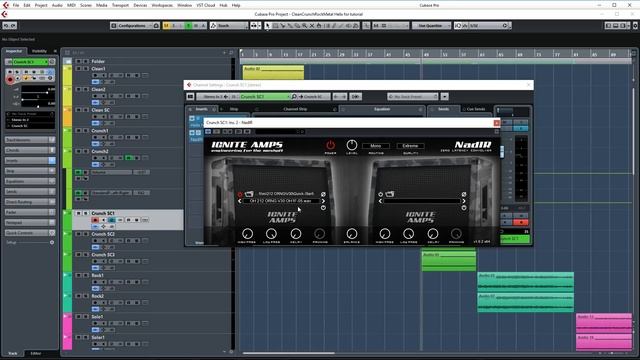Select the Solo1 track name

(98, 316)
